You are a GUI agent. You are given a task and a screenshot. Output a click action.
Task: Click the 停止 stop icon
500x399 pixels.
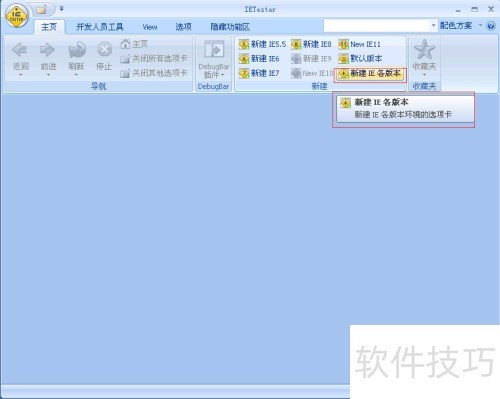tap(104, 50)
